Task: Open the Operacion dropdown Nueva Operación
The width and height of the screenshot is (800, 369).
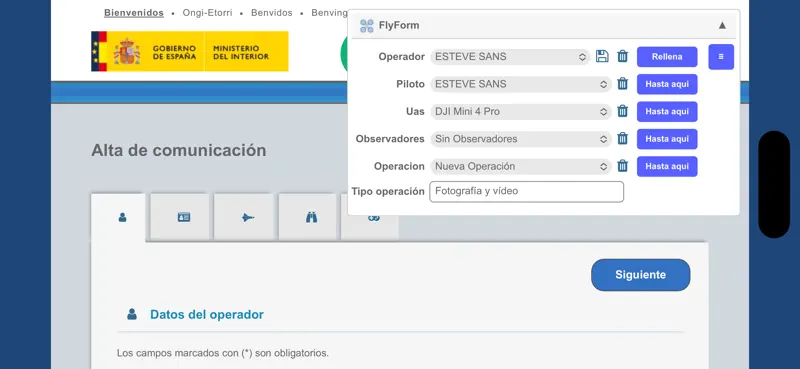Action: (520, 166)
